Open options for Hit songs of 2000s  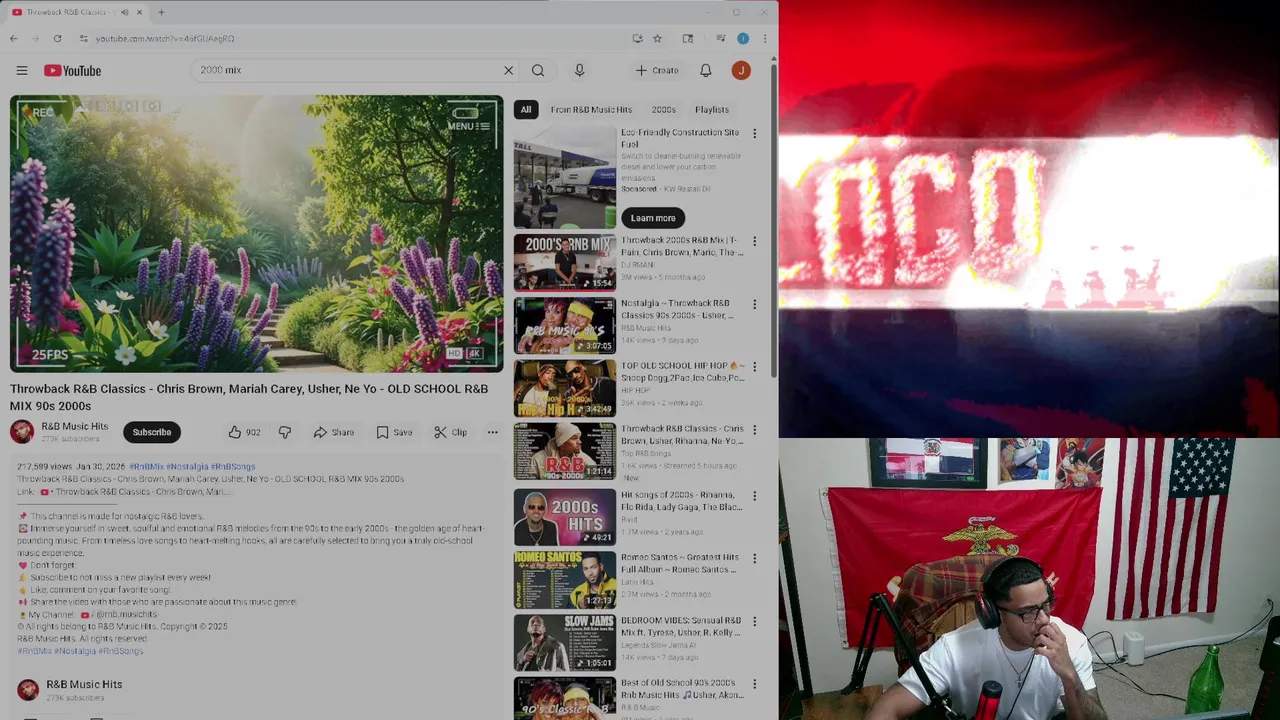coord(755,496)
